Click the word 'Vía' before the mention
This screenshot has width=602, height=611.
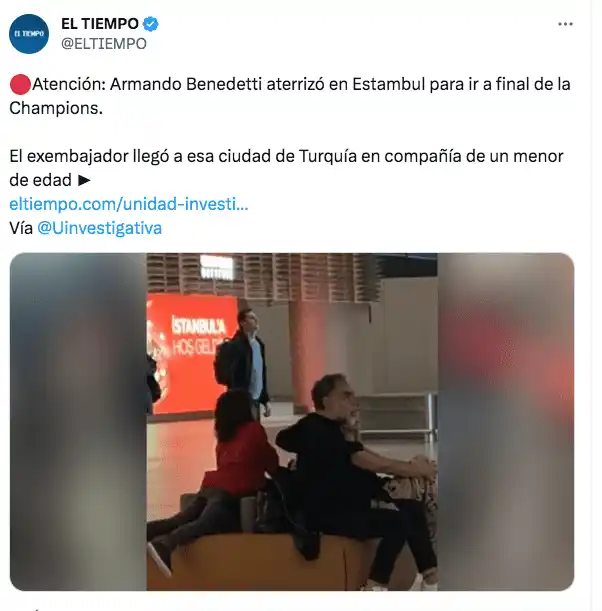click(x=21, y=228)
